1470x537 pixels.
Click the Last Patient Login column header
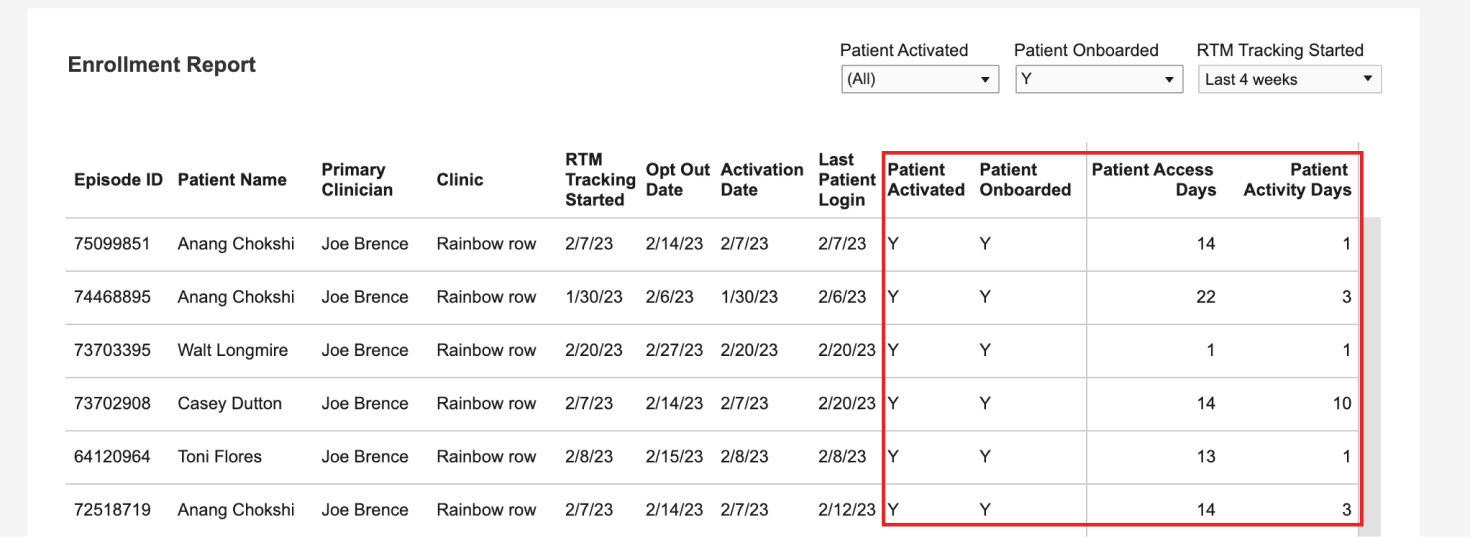click(846, 180)
